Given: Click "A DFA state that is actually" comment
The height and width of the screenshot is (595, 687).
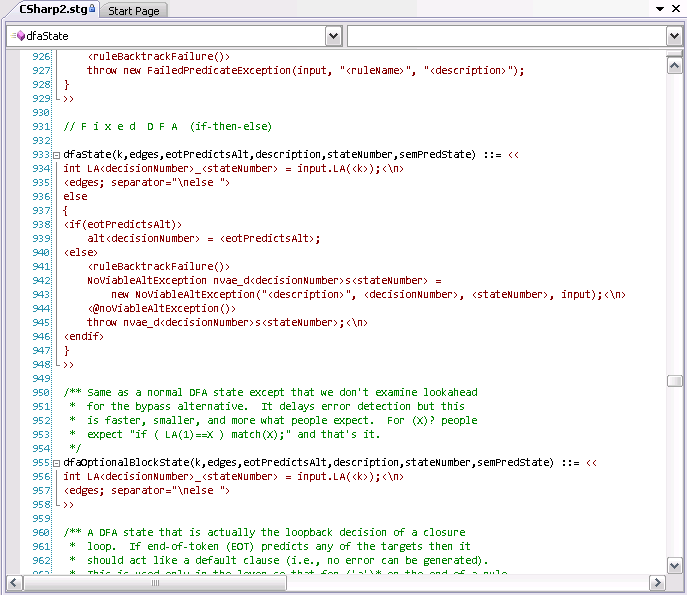Looking at the screenshot, I should click(171, 533).
